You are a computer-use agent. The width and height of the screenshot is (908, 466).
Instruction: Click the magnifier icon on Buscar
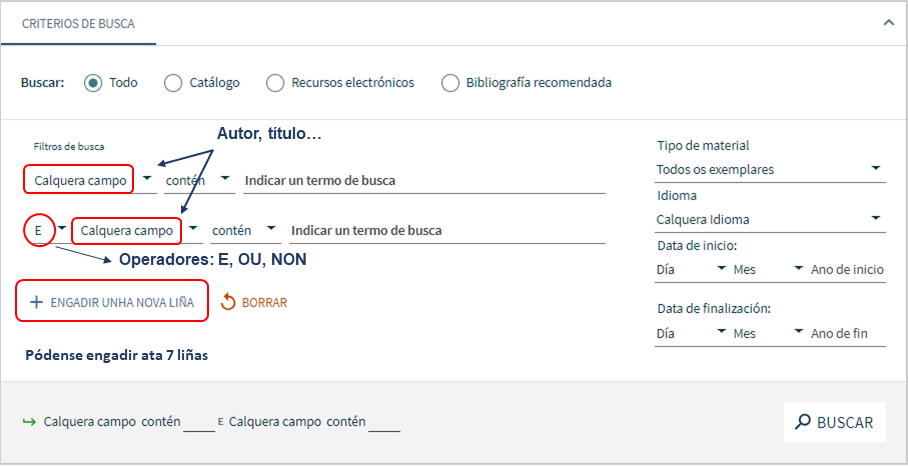pos(803,422)
